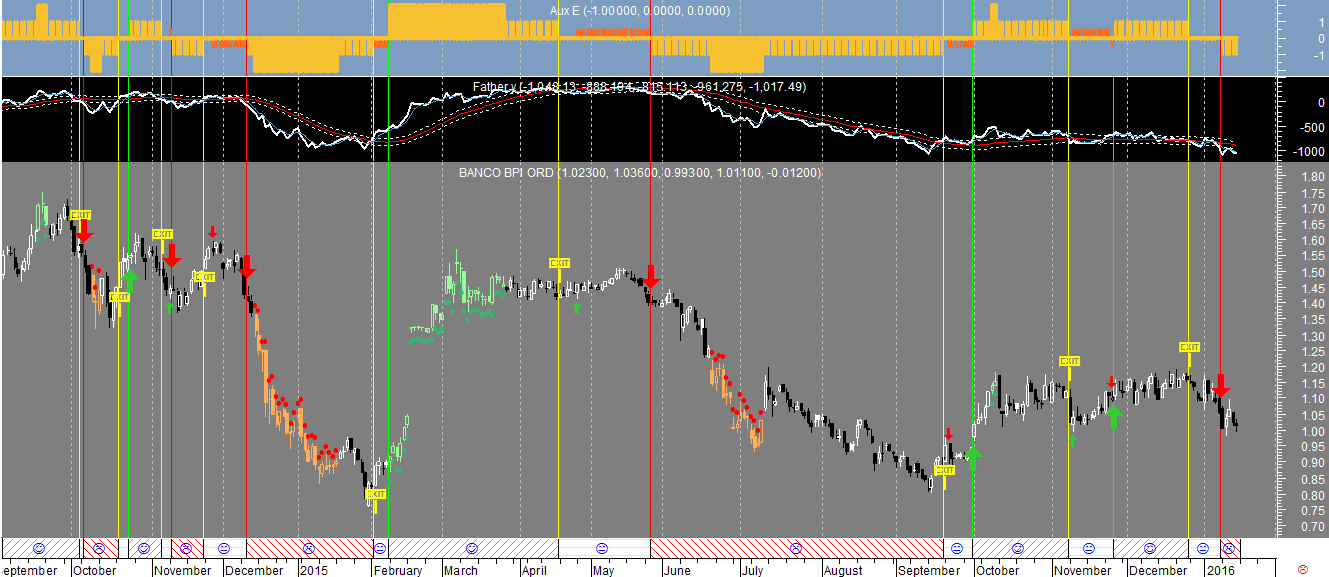Select the EXIT tag at the February 2015 low

375,494
